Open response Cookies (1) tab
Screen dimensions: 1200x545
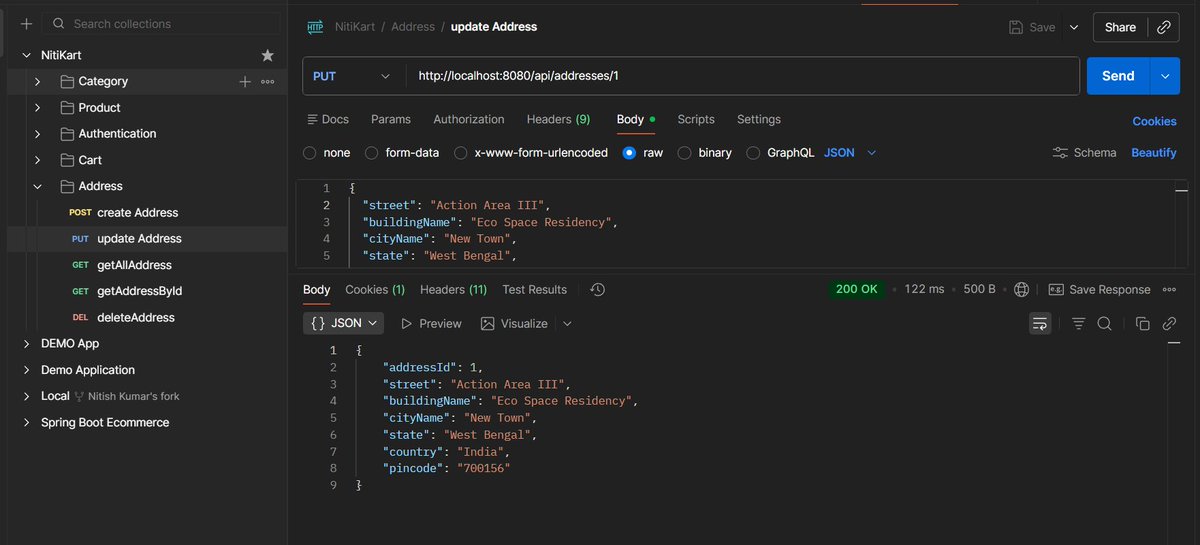point(375,290)
